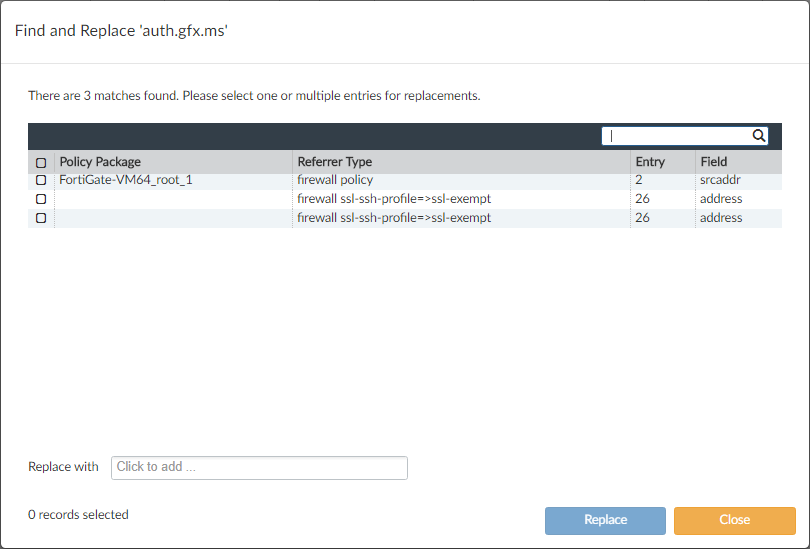Select last 'firewall ssl-ssh-profile=>ssl-exempt' entry
This screenshot has width=810, height=549.
click(x=394, y=218)
